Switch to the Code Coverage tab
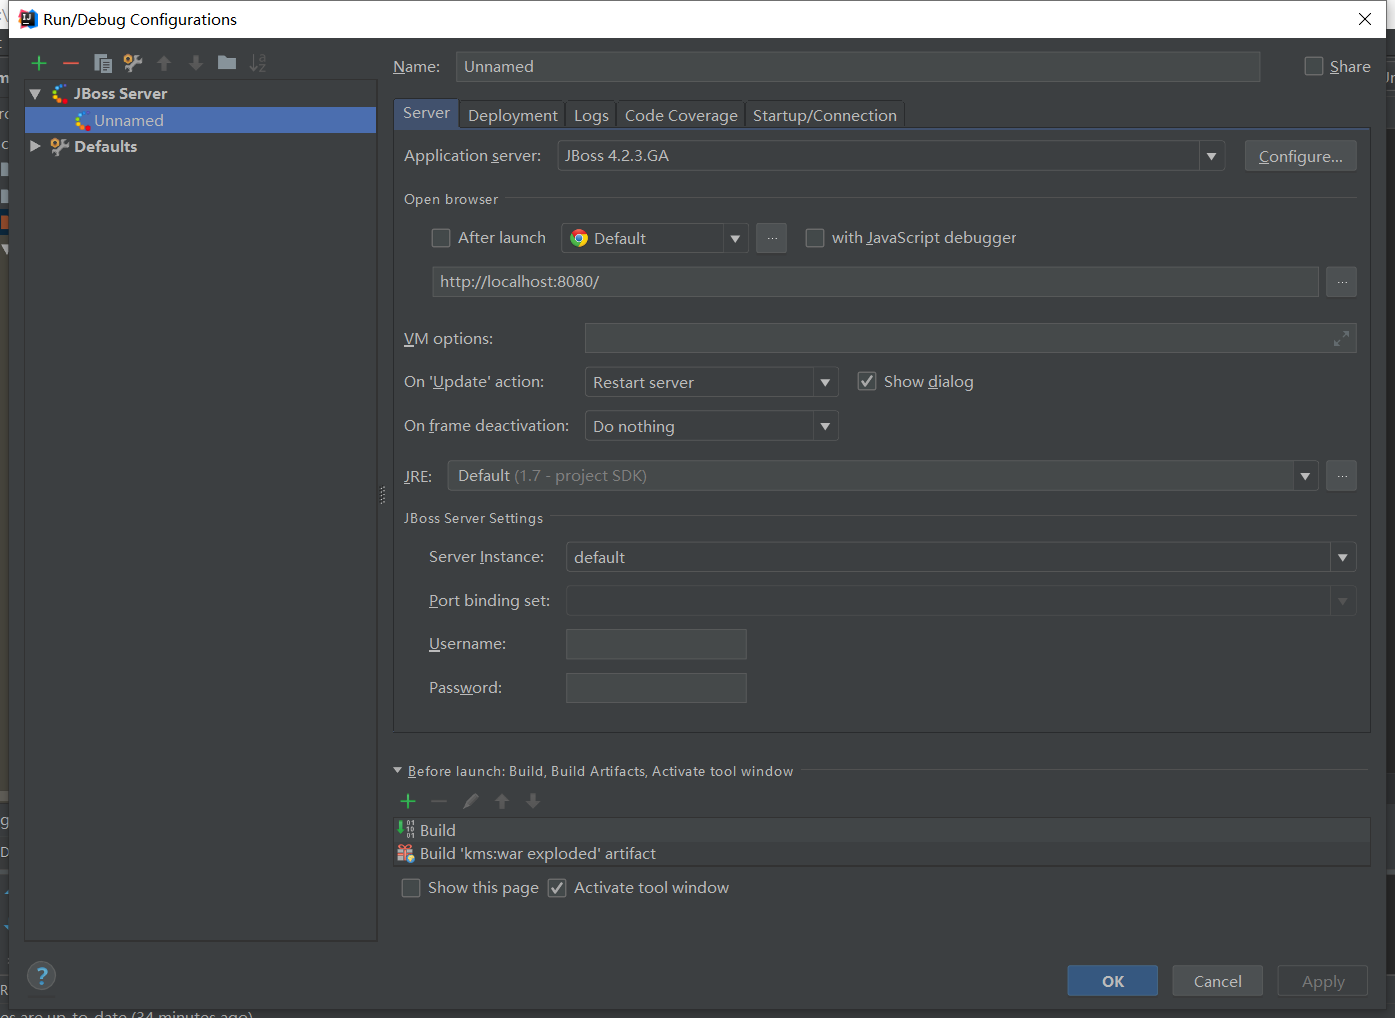This screenshot has width=1395, height=1018. 681,115
